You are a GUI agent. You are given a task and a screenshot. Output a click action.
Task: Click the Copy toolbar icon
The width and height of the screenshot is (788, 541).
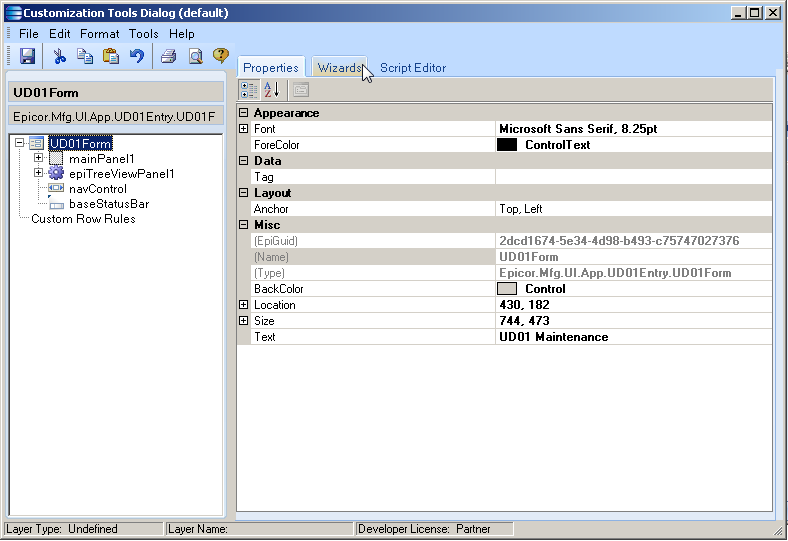coord(85,56)
